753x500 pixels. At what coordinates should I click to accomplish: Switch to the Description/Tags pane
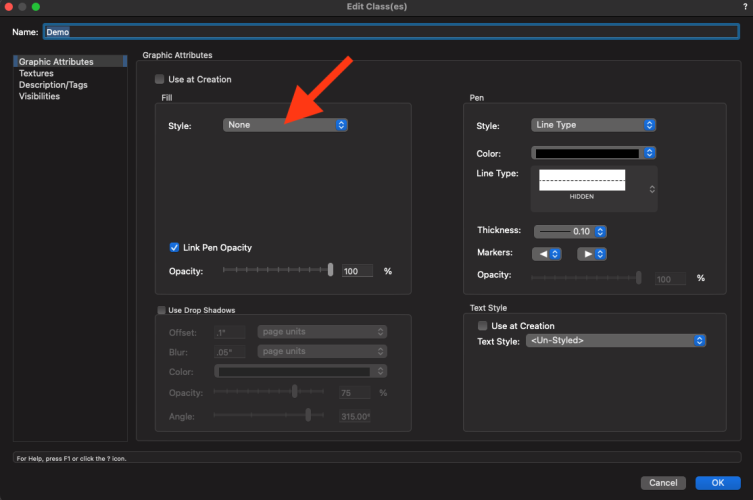(x=52, y=85)
